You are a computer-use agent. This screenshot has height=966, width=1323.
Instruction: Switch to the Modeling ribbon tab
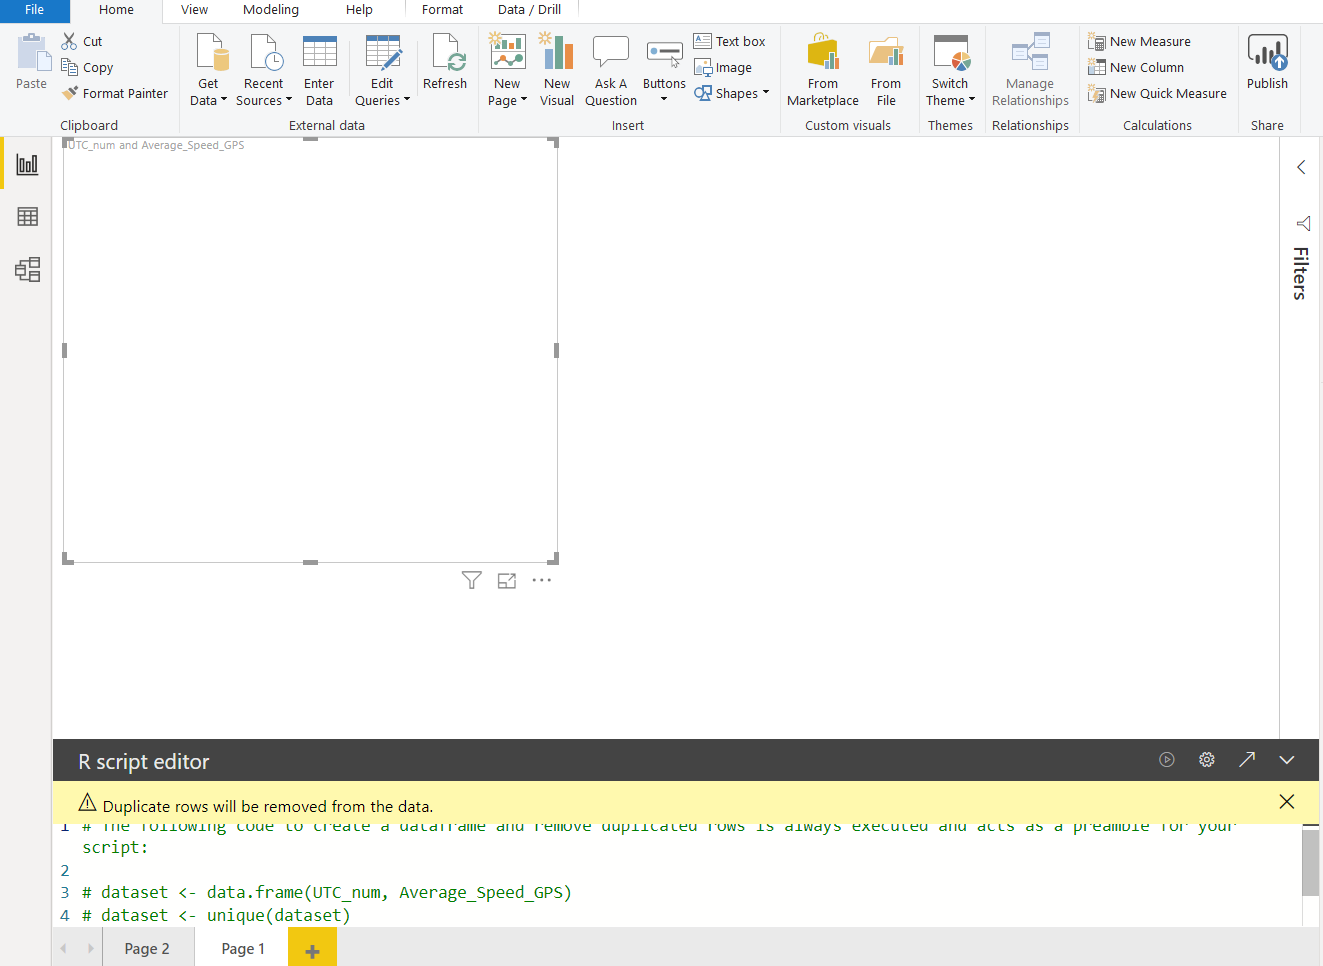[x=271, y=10]
